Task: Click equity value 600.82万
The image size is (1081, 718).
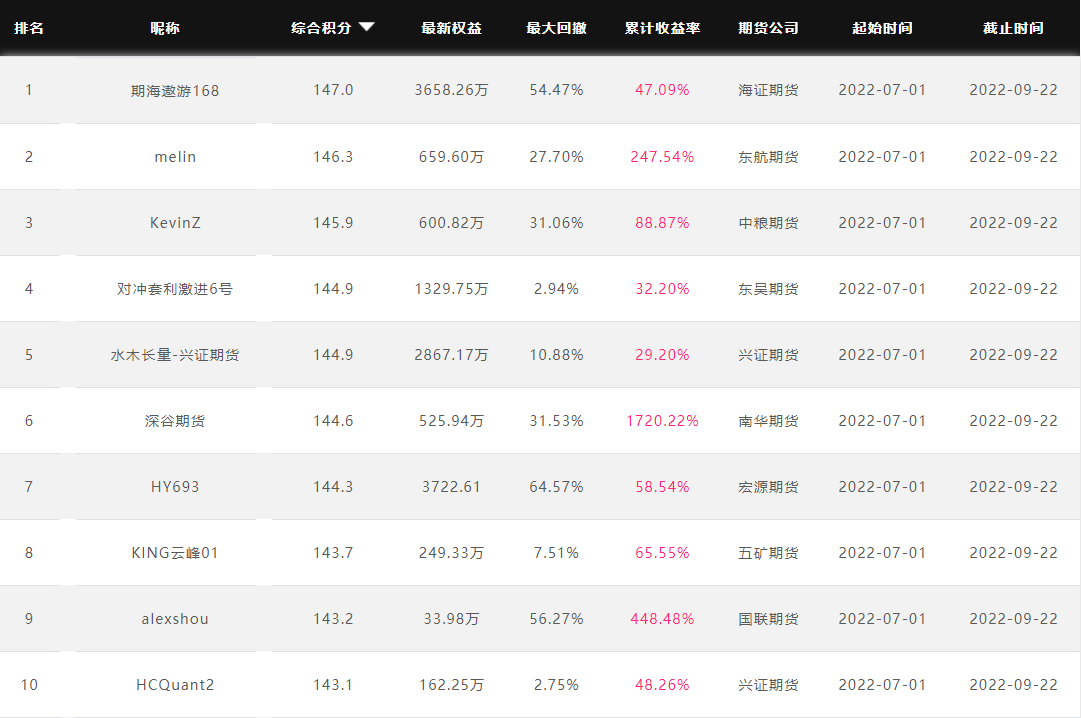Action: tap(452, 223)
